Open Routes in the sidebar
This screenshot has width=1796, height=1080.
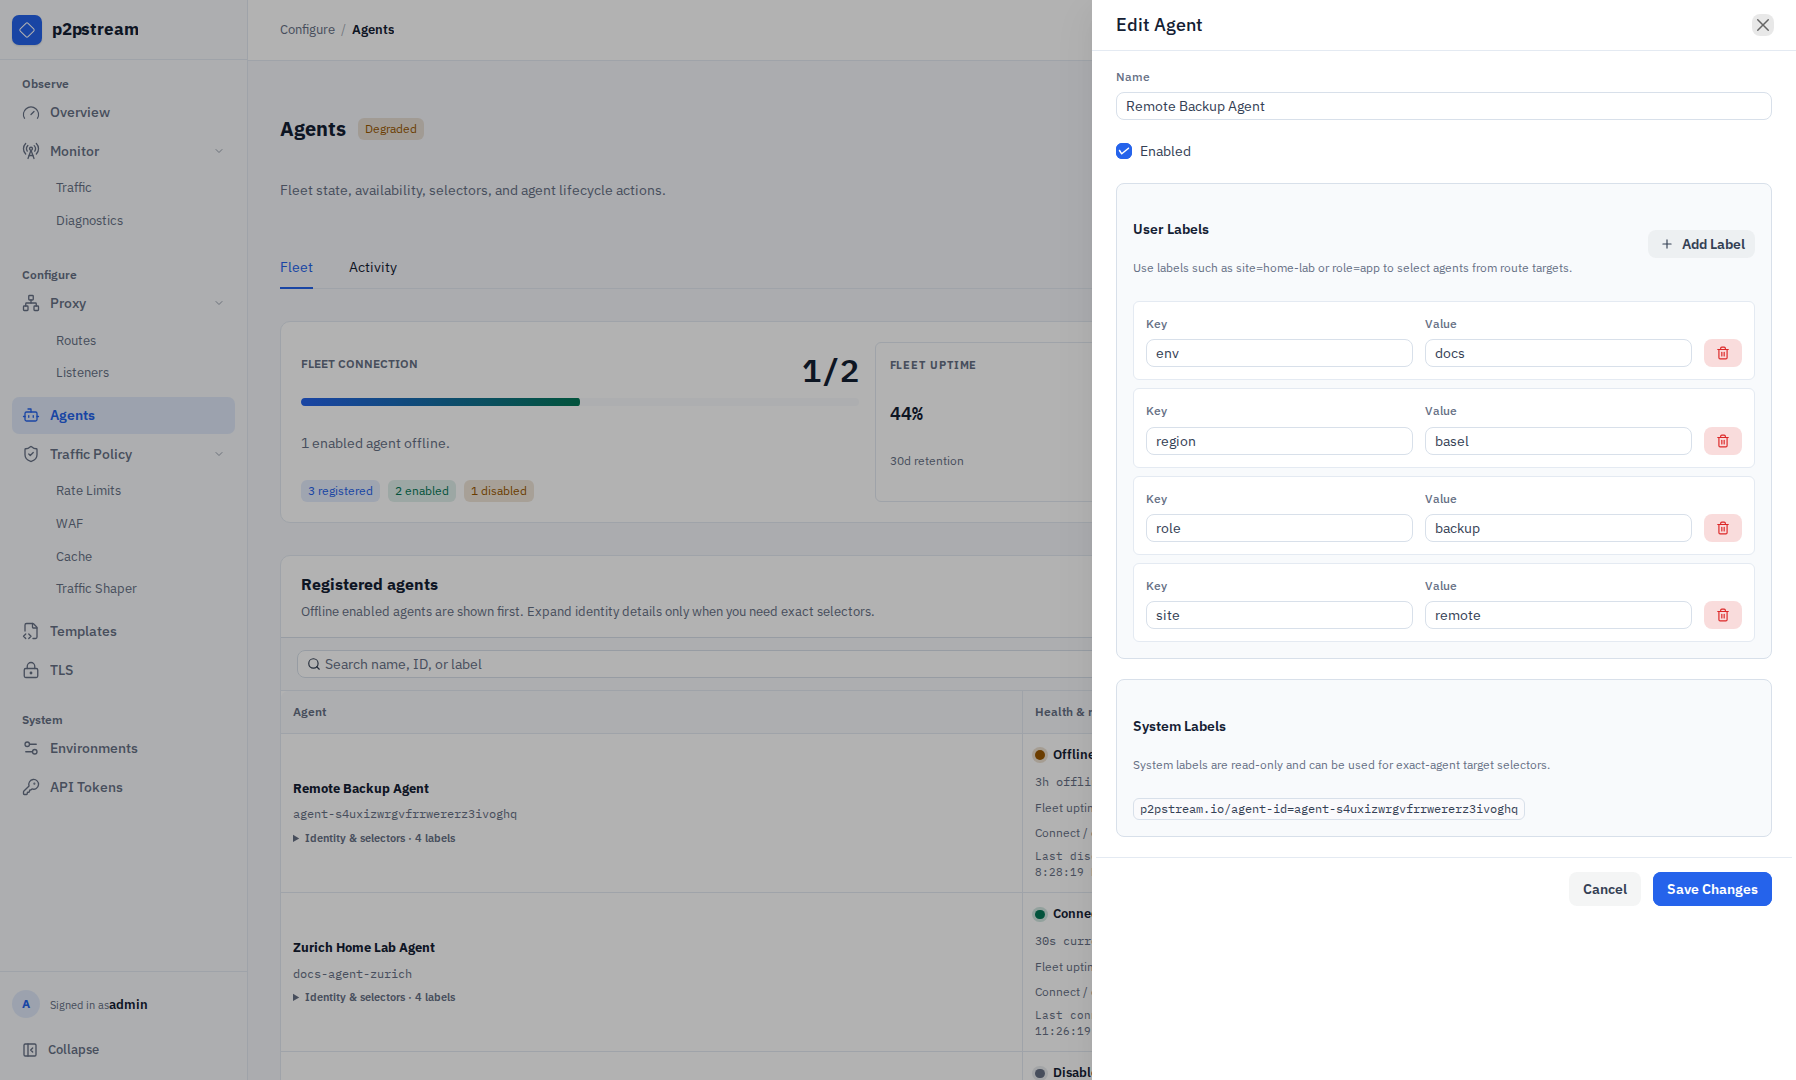tap(76, 340)
